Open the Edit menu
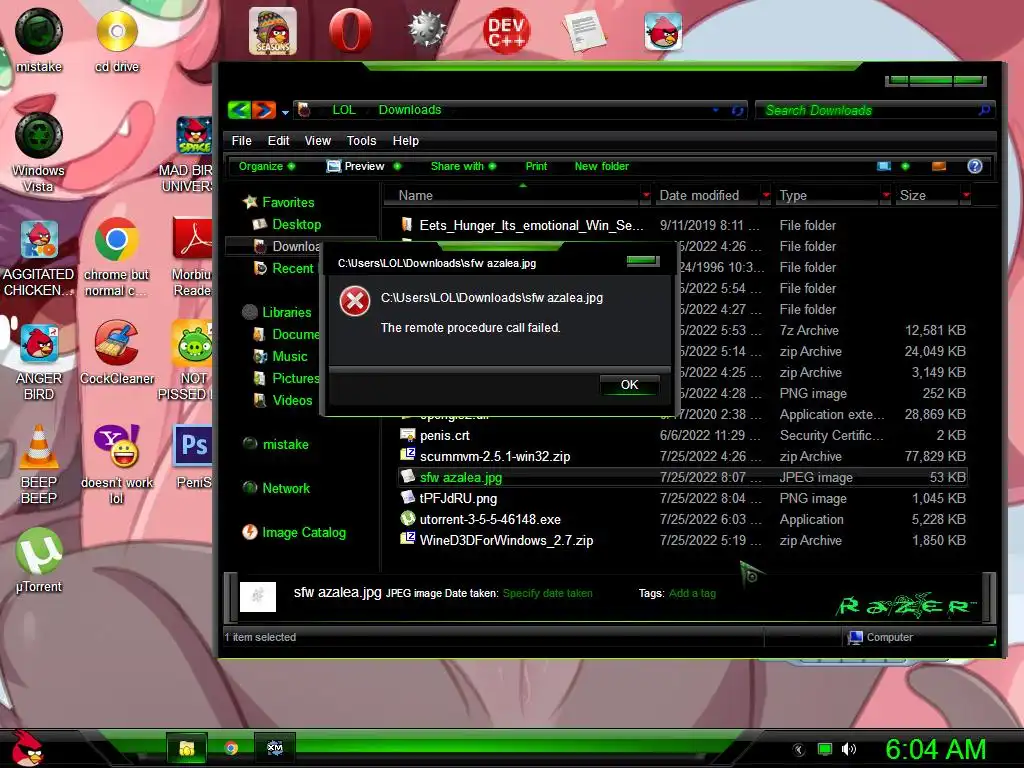This screenshot has height=768, width=1024. coord(278,140)
